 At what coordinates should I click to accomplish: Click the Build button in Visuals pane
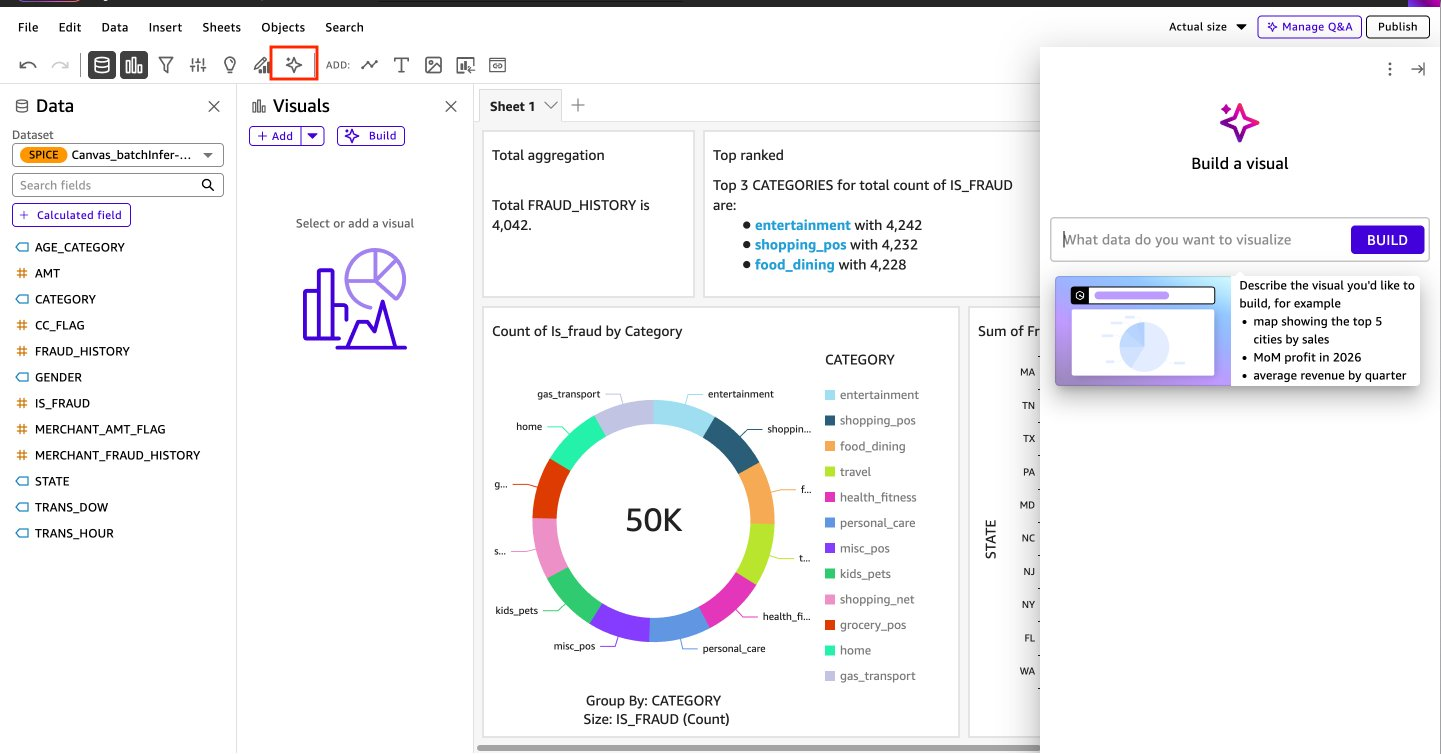[371, 136]
